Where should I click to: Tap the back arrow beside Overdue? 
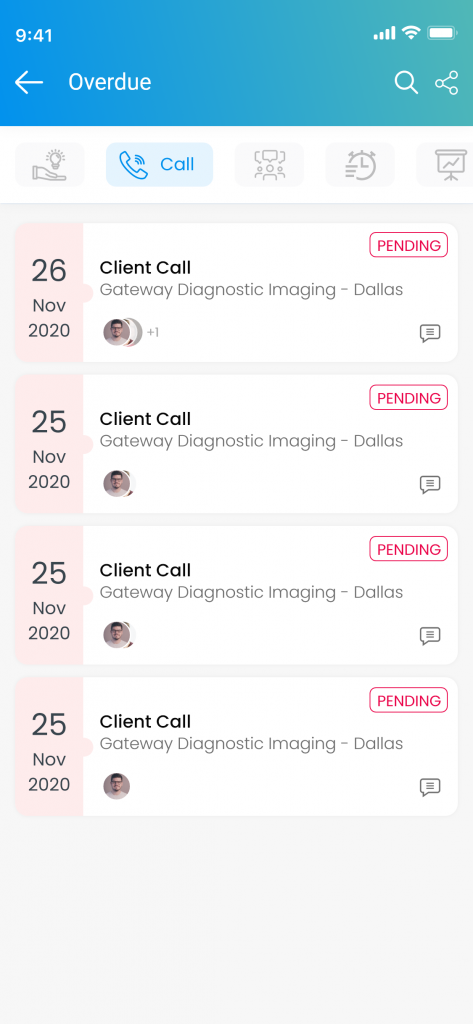coord(29,82)
